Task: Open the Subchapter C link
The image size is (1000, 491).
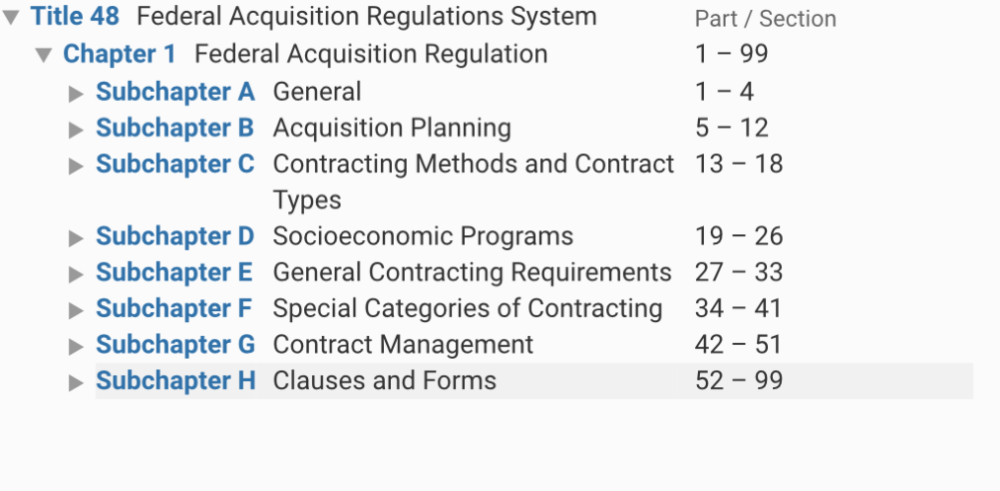Action: click(x=175, y=164)
